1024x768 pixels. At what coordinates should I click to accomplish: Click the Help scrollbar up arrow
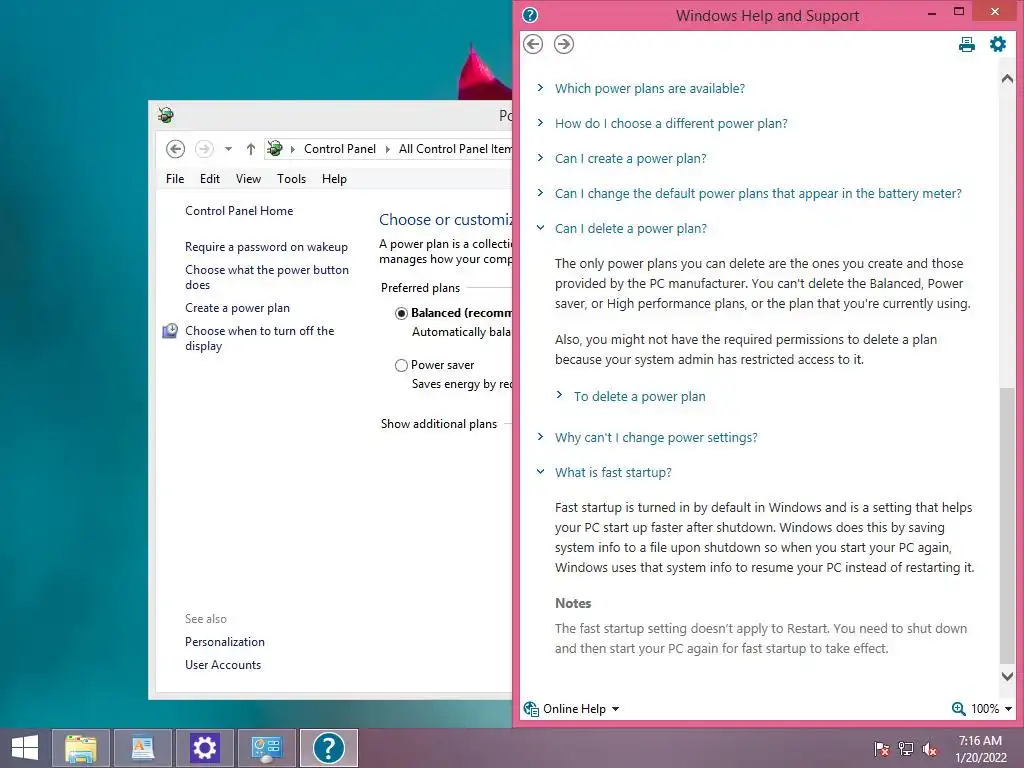tap(1007, 78)
